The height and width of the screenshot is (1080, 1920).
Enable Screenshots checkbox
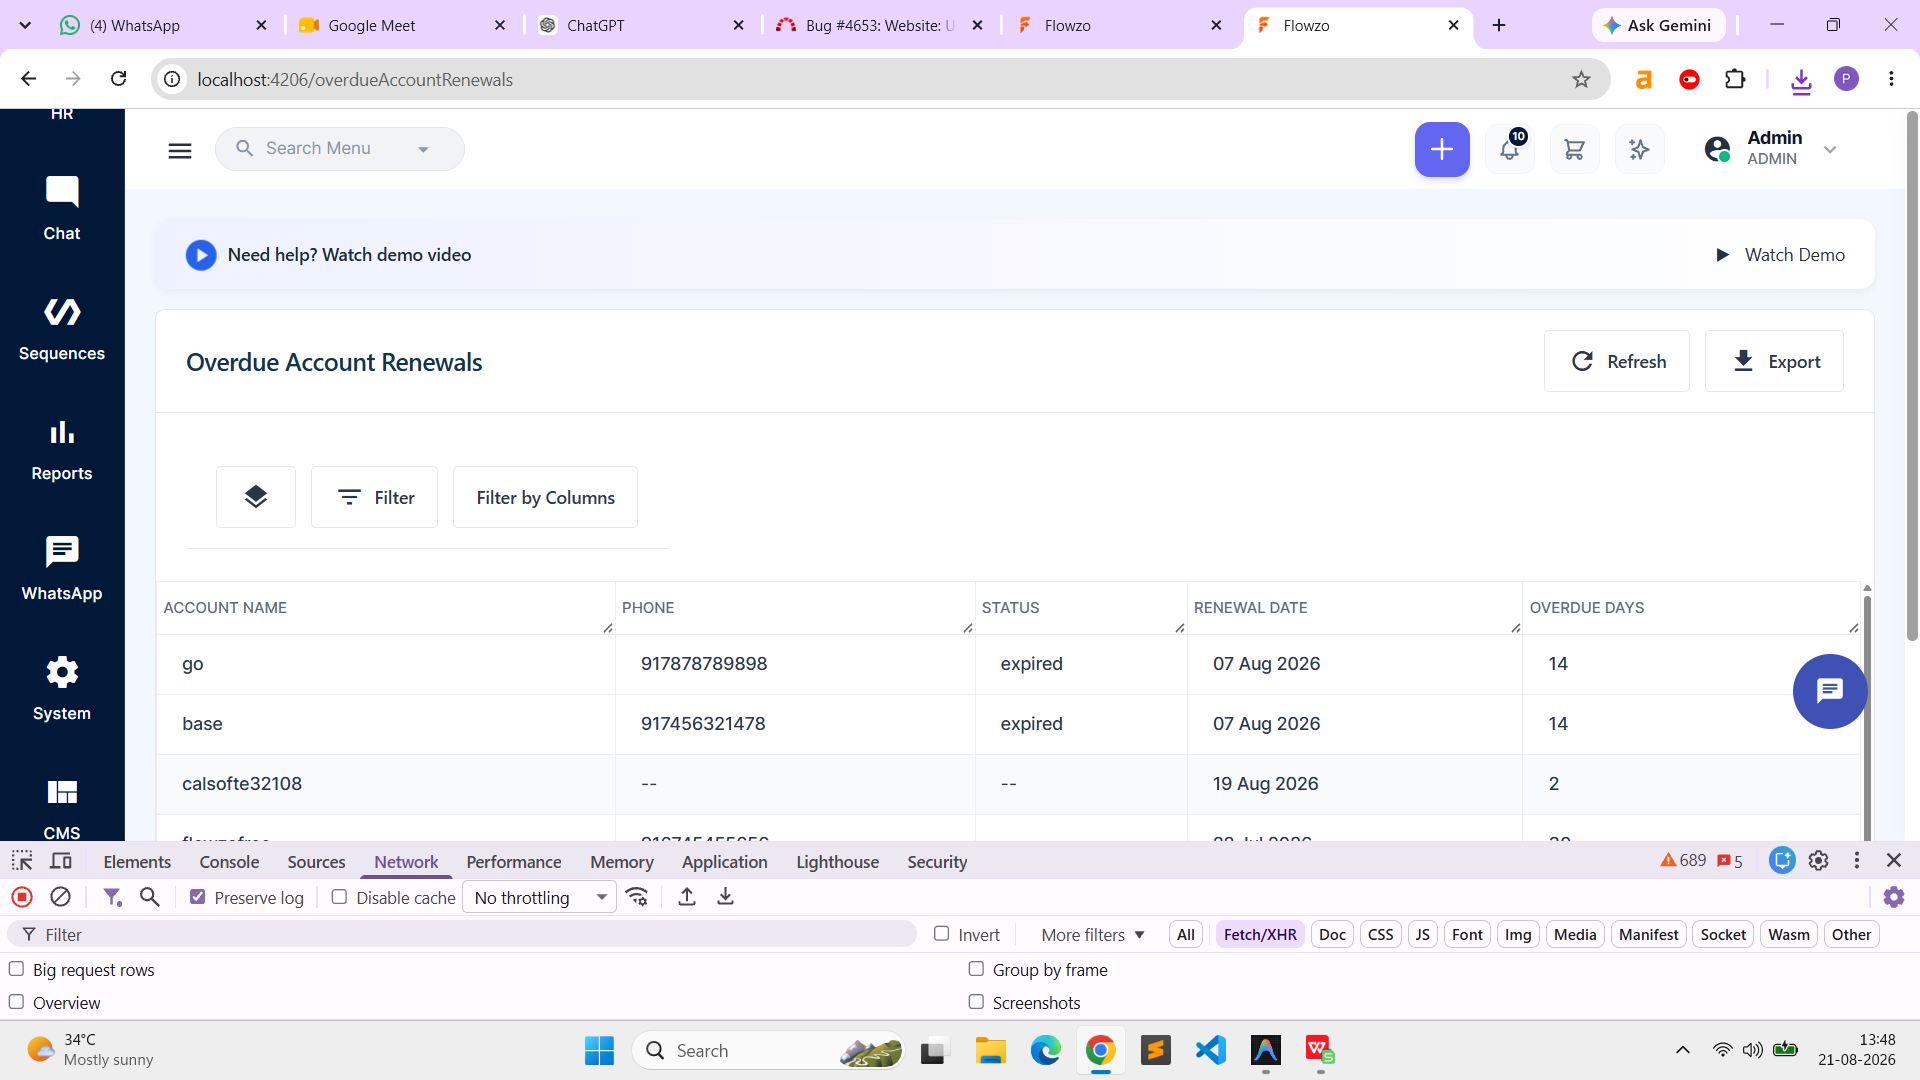click(976, 1002)
